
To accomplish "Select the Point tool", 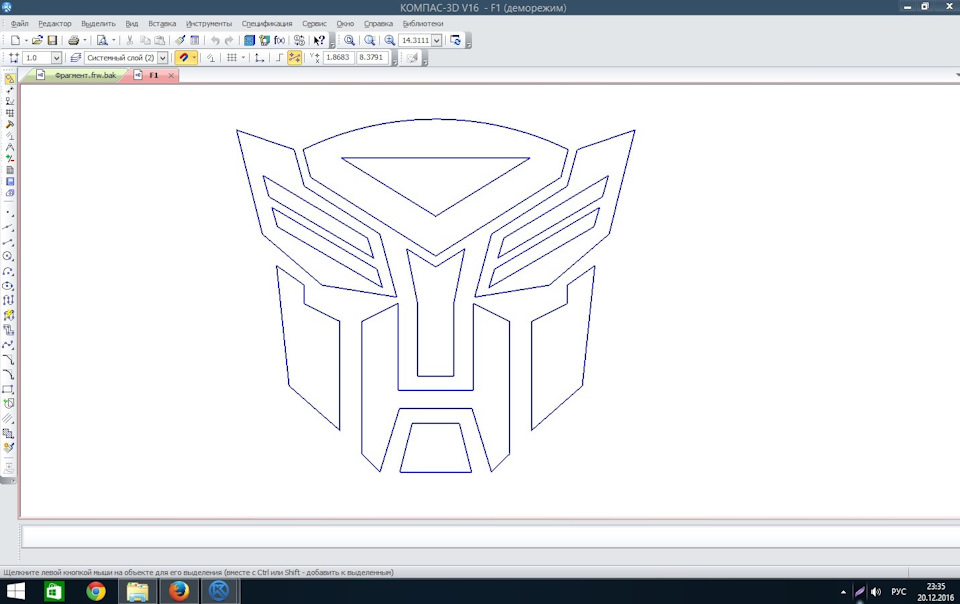I will (8, 213).
